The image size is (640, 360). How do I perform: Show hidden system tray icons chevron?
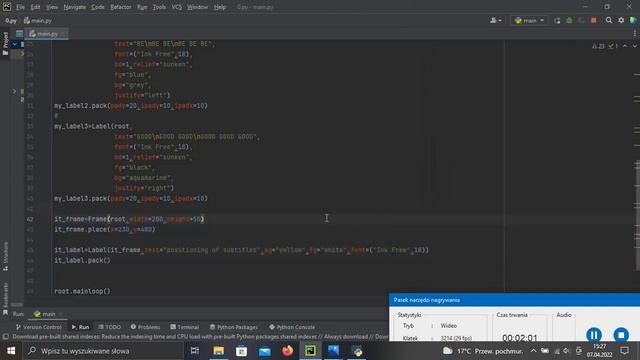point(533,351)
